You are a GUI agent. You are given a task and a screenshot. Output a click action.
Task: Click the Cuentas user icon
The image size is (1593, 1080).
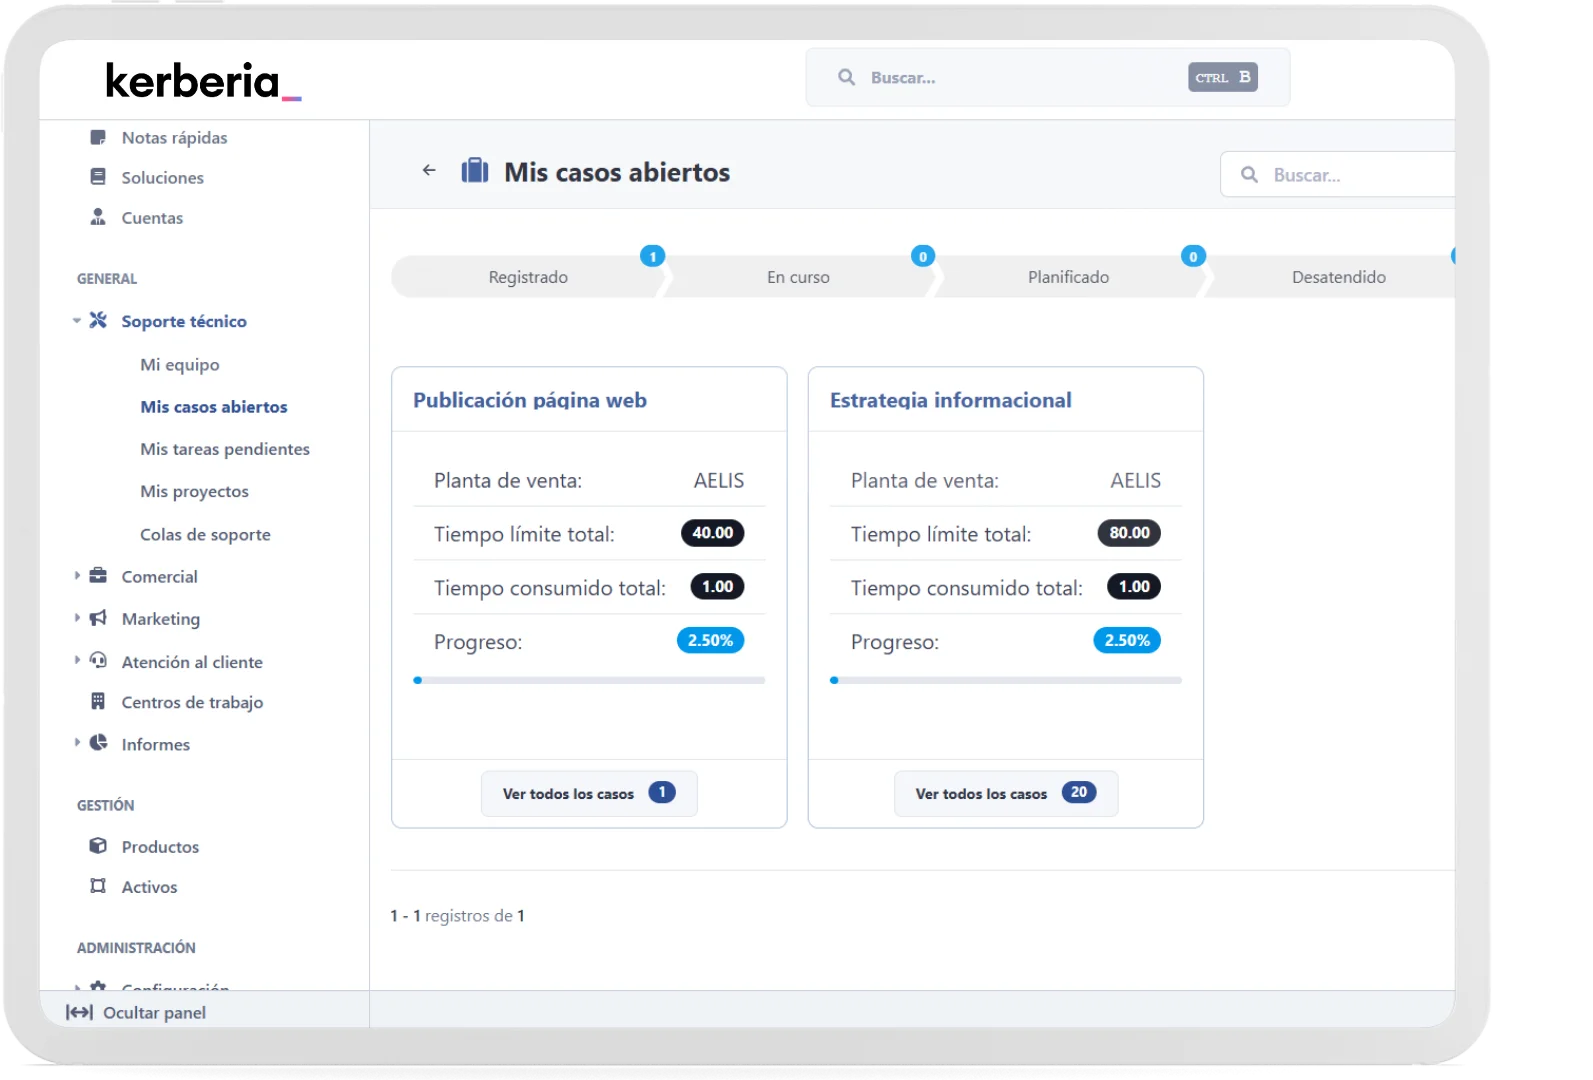point(98,217)
